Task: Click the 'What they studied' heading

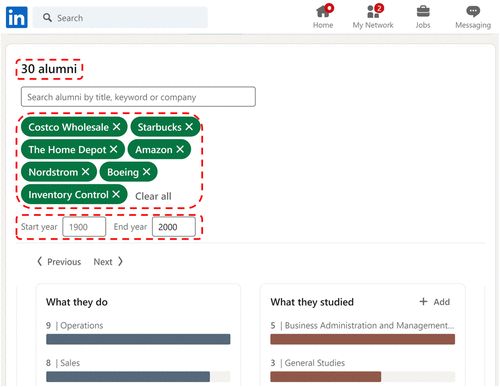Action: pos(312,302)
